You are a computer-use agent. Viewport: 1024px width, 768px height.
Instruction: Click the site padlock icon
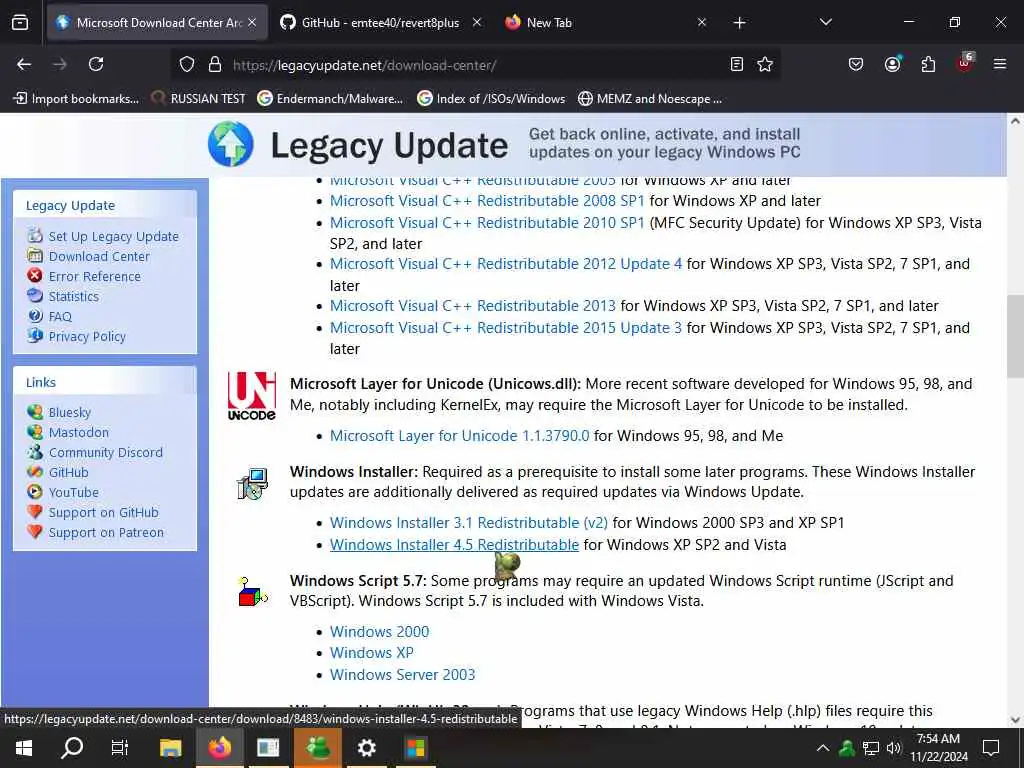[215, 65]
